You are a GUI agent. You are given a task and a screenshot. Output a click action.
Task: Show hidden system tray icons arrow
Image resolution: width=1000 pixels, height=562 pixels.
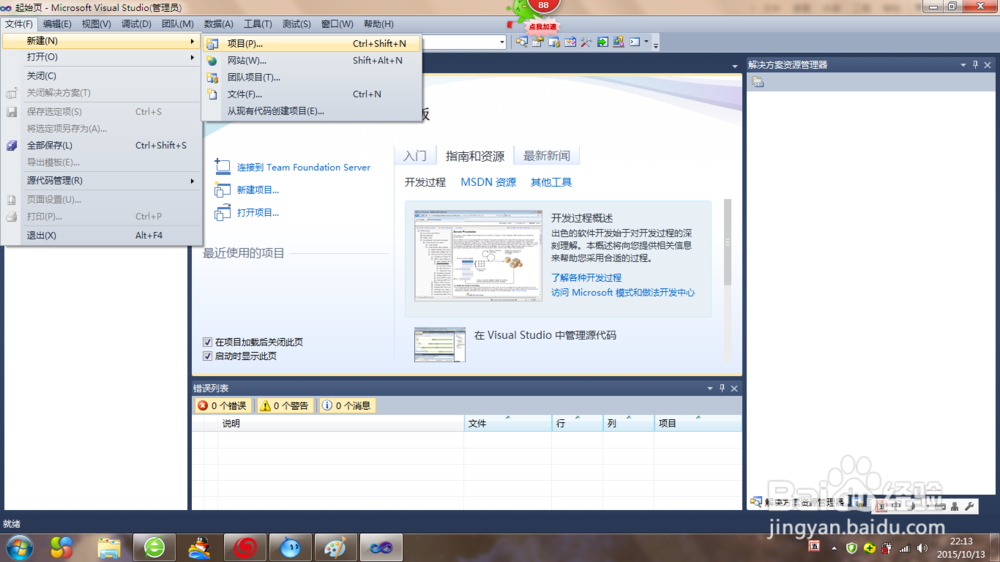[834, 548]
